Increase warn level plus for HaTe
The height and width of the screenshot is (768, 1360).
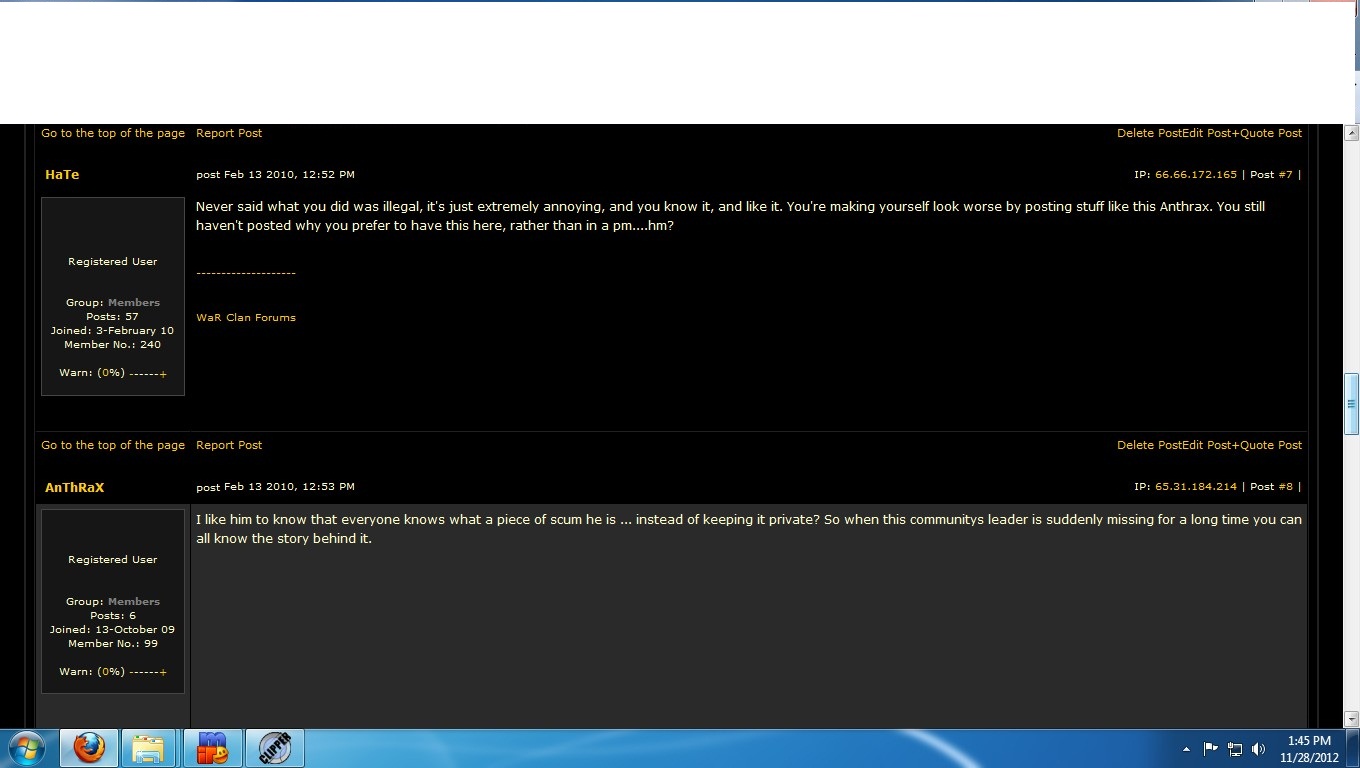tap(163, 374)
